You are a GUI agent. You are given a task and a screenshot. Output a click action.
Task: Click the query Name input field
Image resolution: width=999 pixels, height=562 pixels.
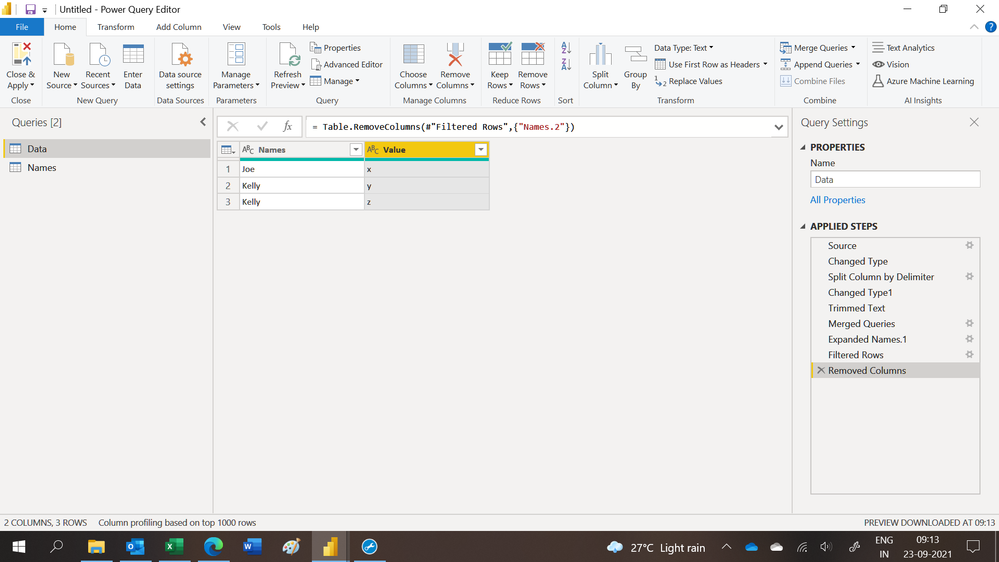[x=895, y=180]
